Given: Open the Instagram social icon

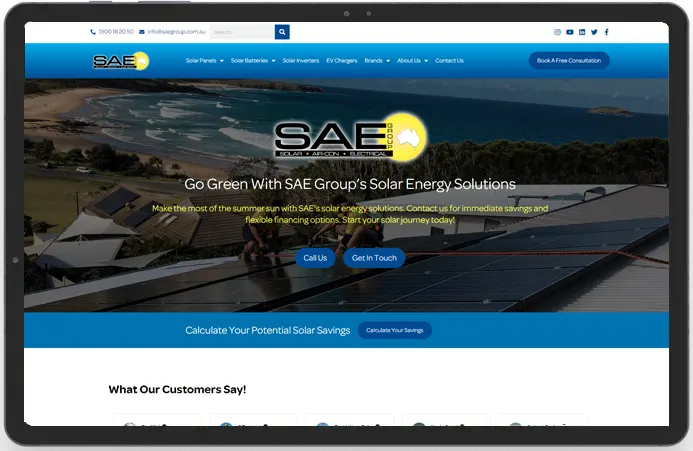Looking at the screenshot, I should pyautogui.click(x=557, y=32).
